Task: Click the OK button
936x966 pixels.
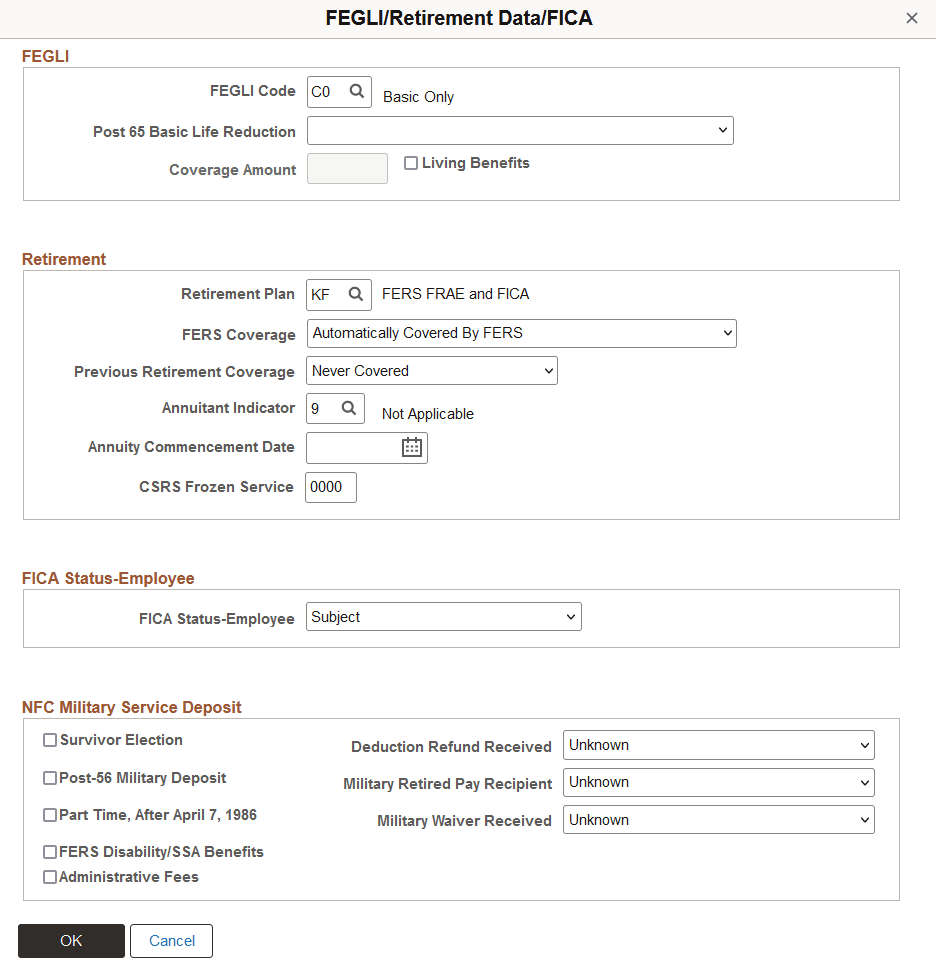Action: 71,940
